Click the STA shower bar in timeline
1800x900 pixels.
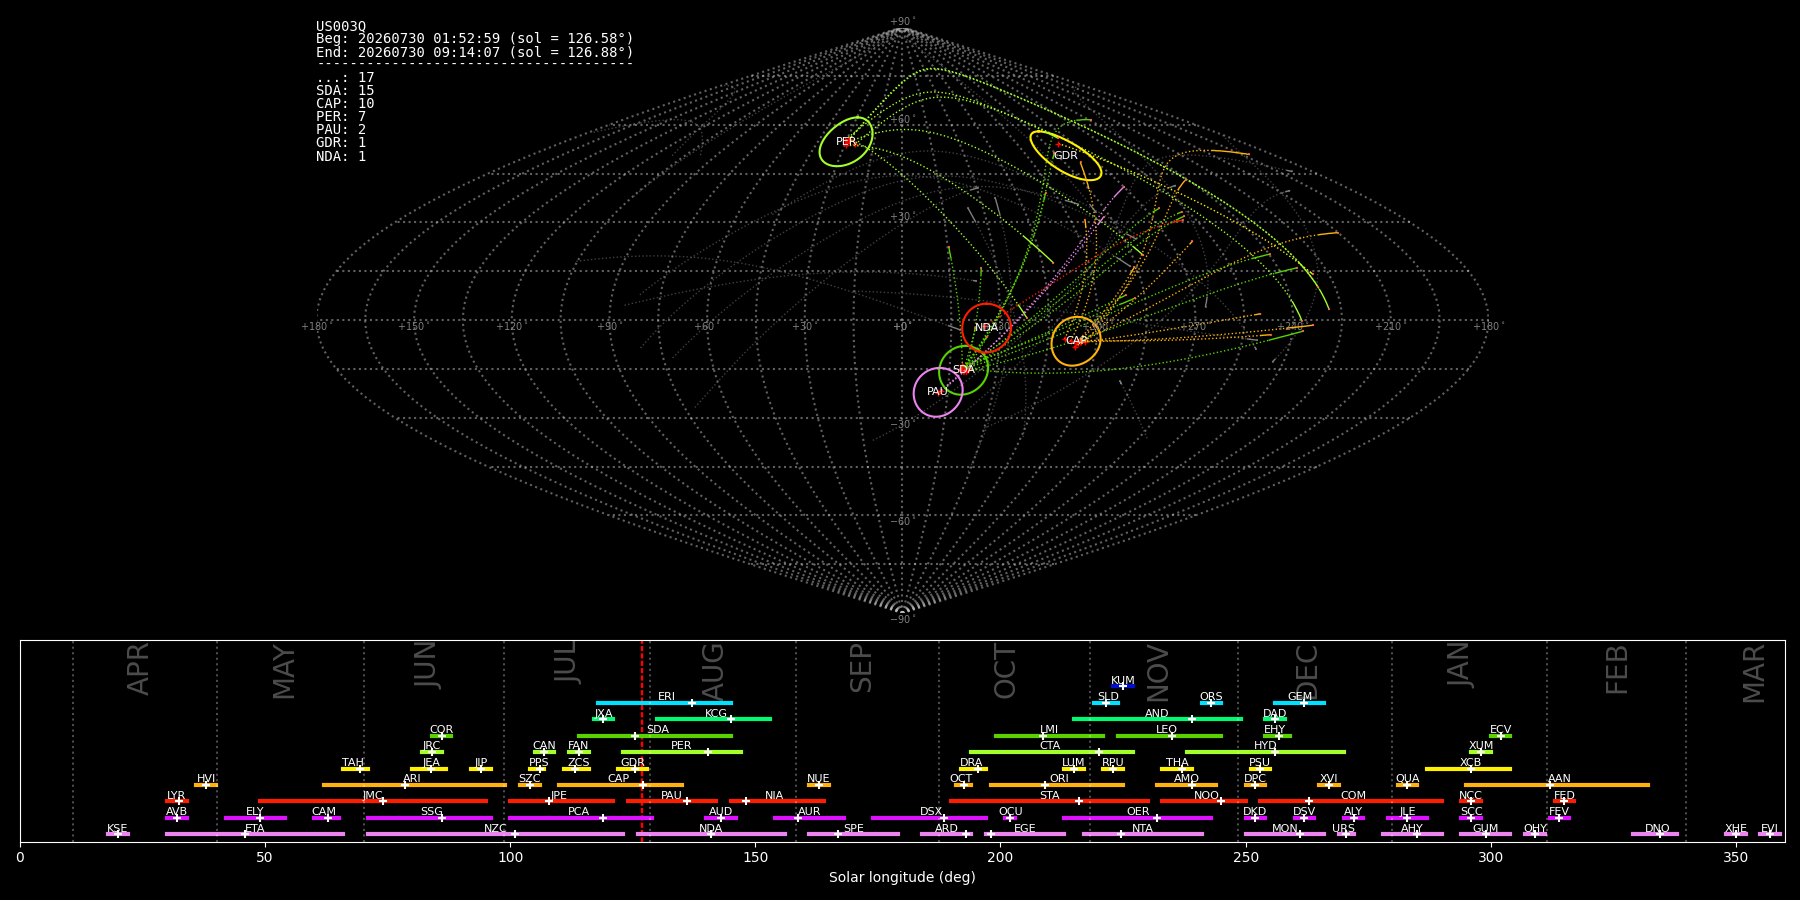pyautogui.click(x=1049, y=801)
